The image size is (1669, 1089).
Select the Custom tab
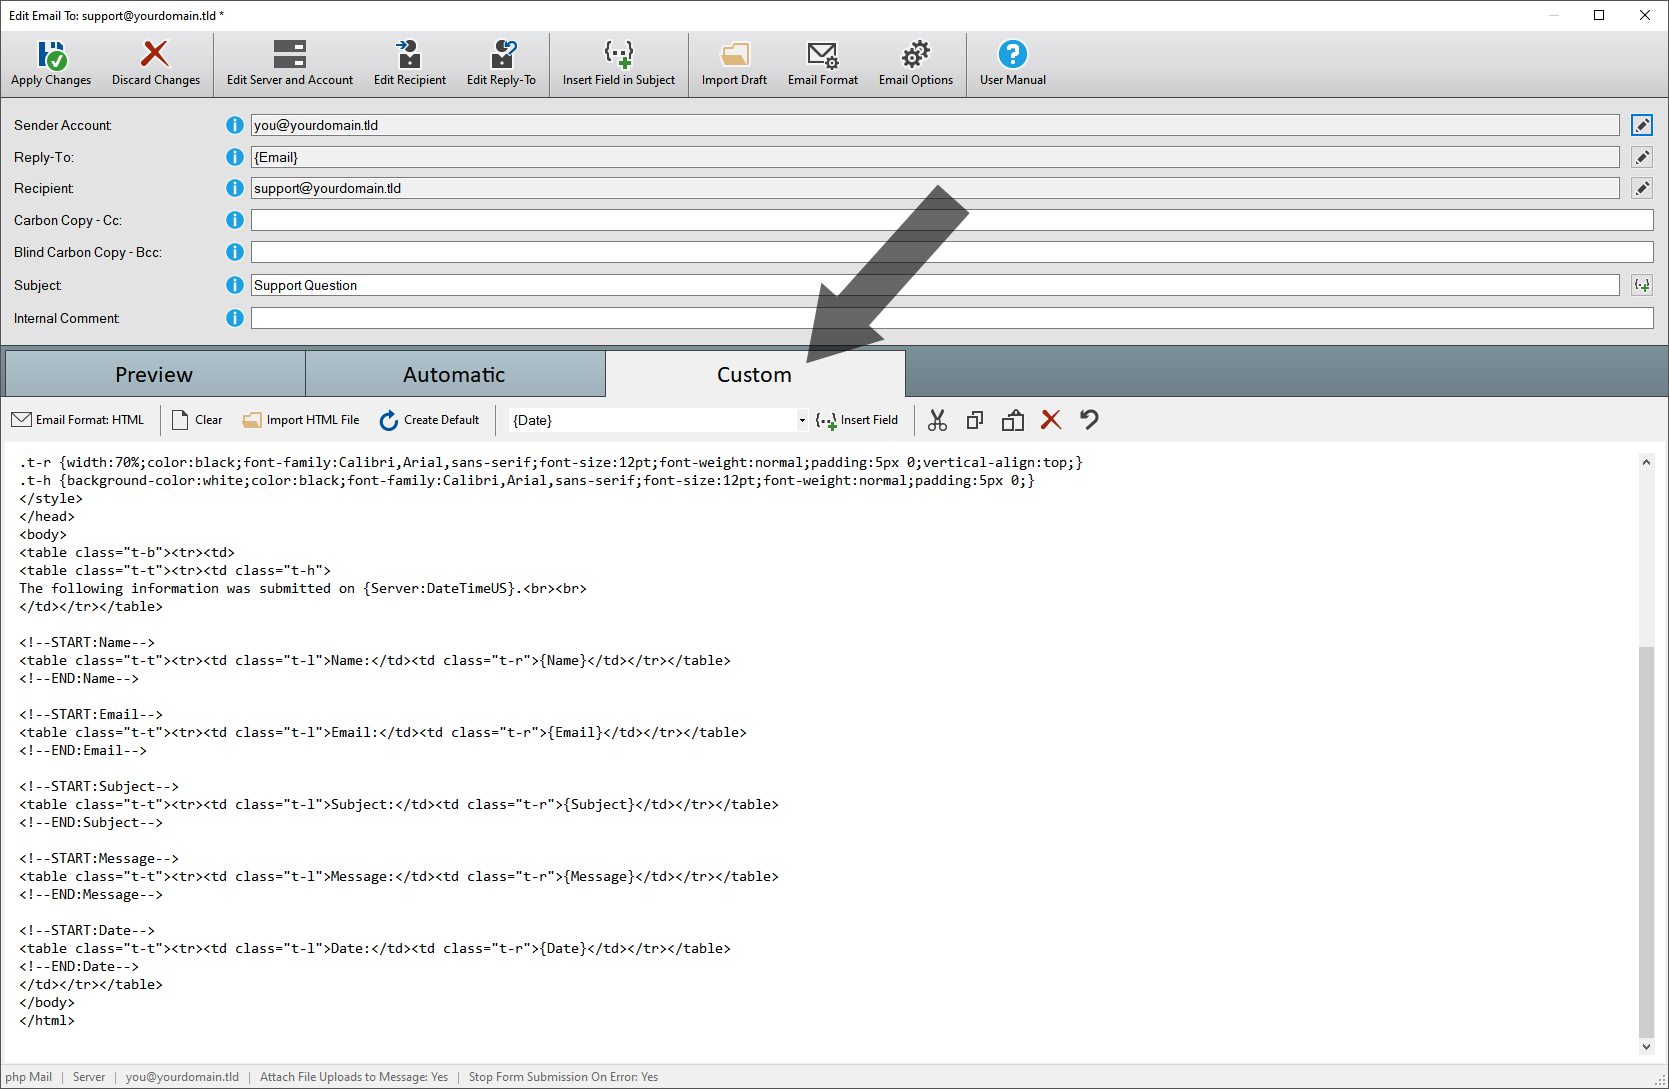pyautogui.click(x=755, y=374)
